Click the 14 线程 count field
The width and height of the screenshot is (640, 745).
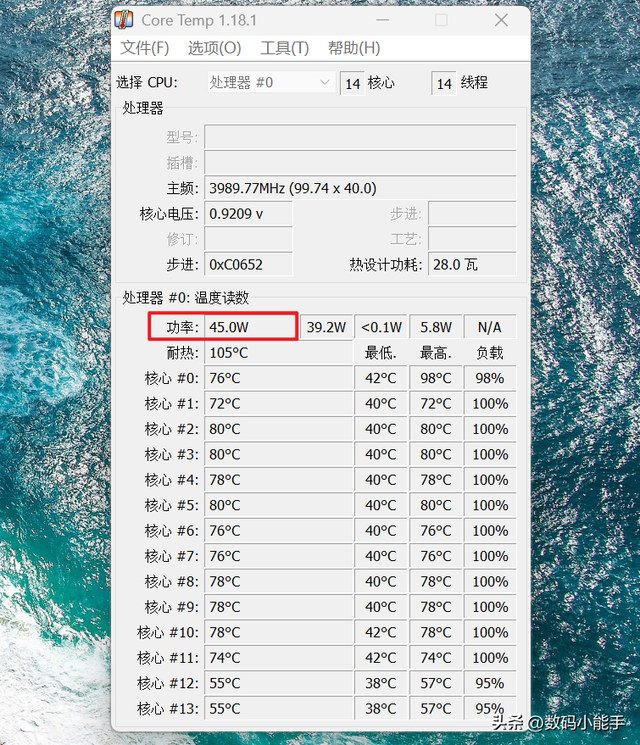444,84
